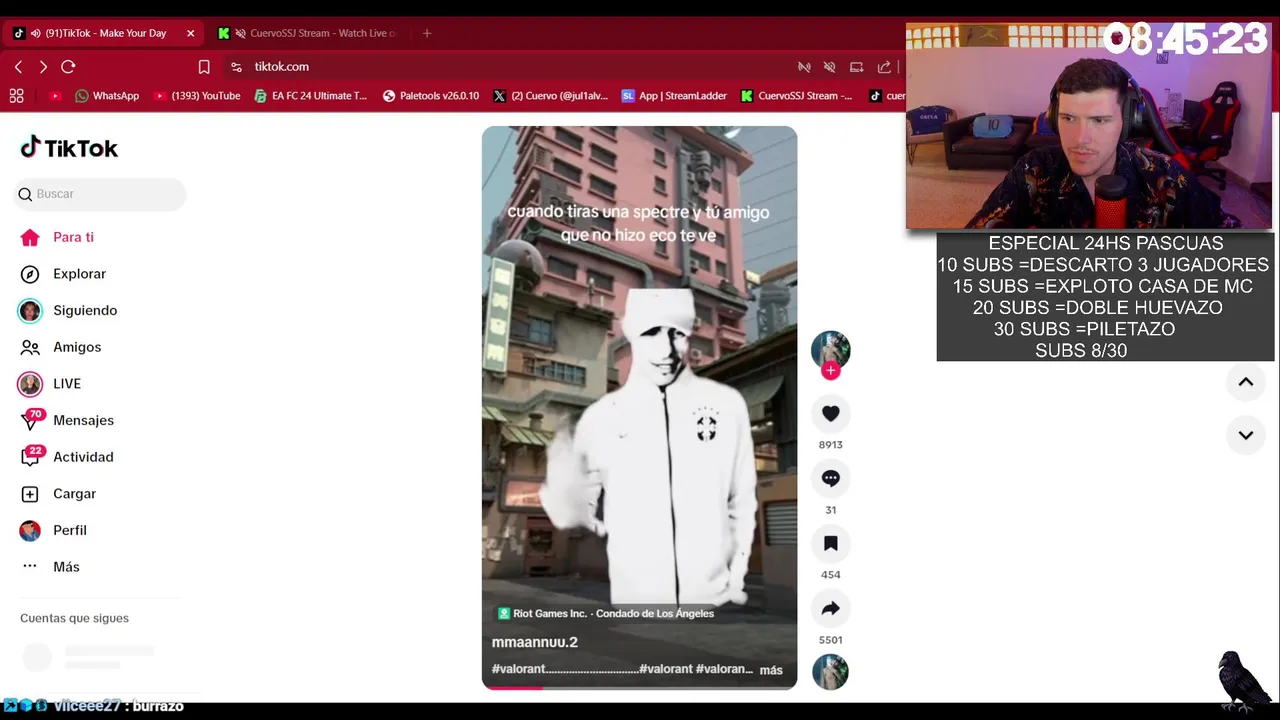This screenshot has width=1280, height=720.
Task: Seek on the video progress bar
Action: click(x=639, y=688)
